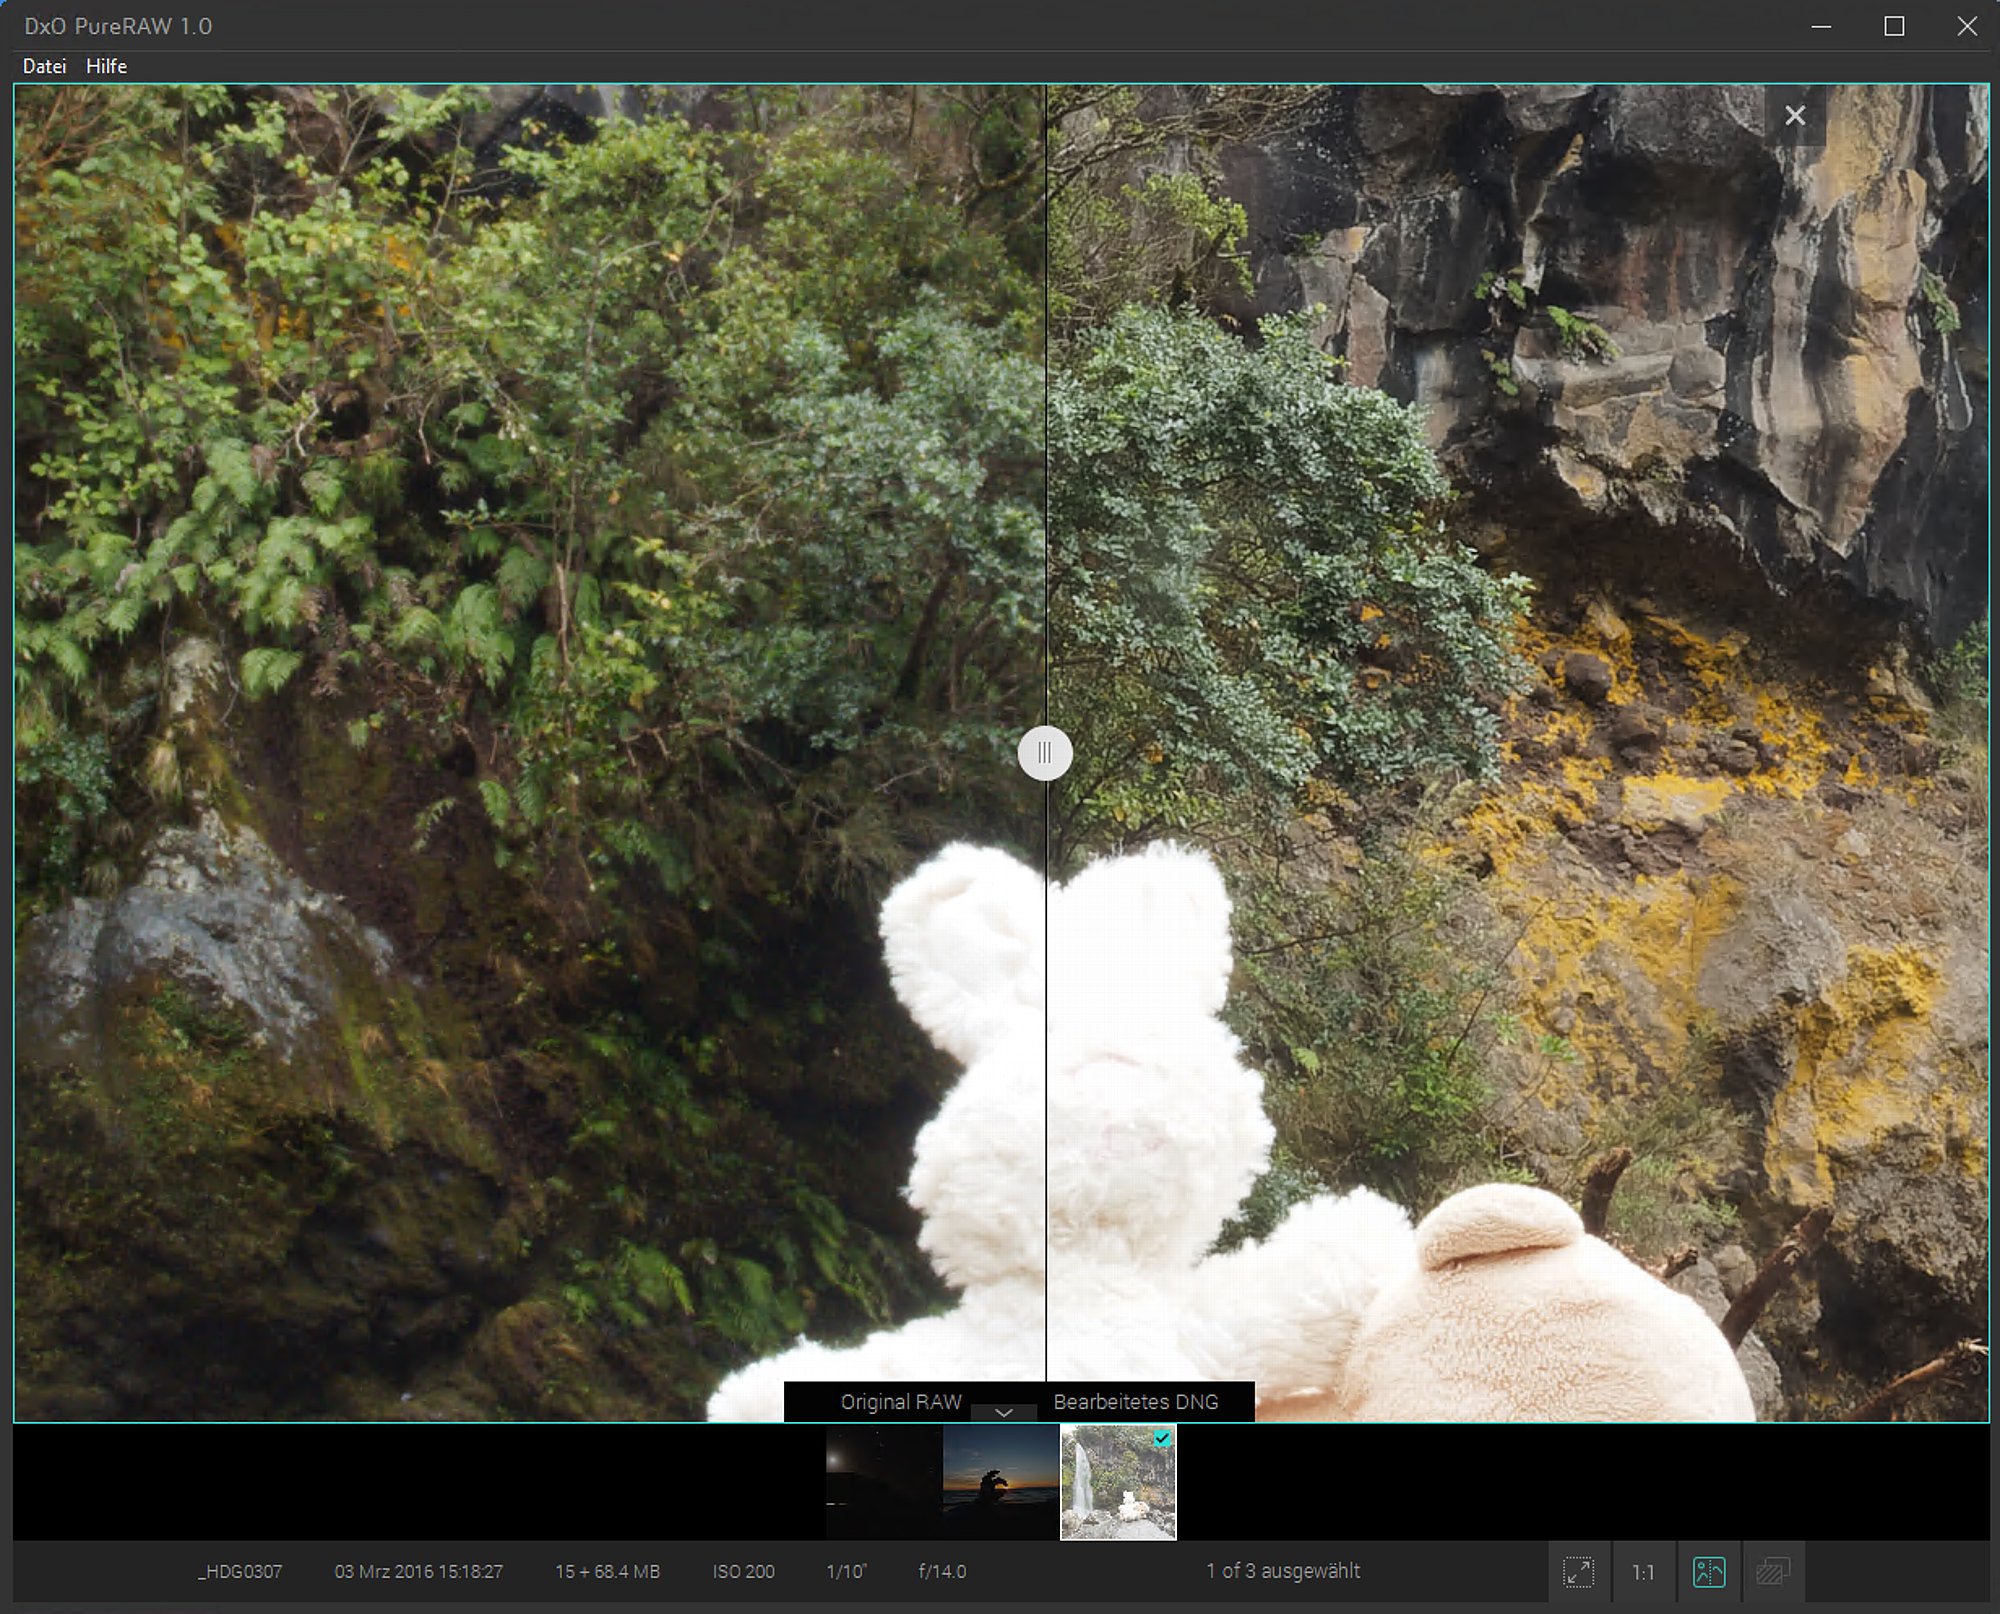This screenshot has width=2000, height=1614.
Task: Switch to 1:1 zoom view
Action: pyautogui.click(x=1643, y=1572)
